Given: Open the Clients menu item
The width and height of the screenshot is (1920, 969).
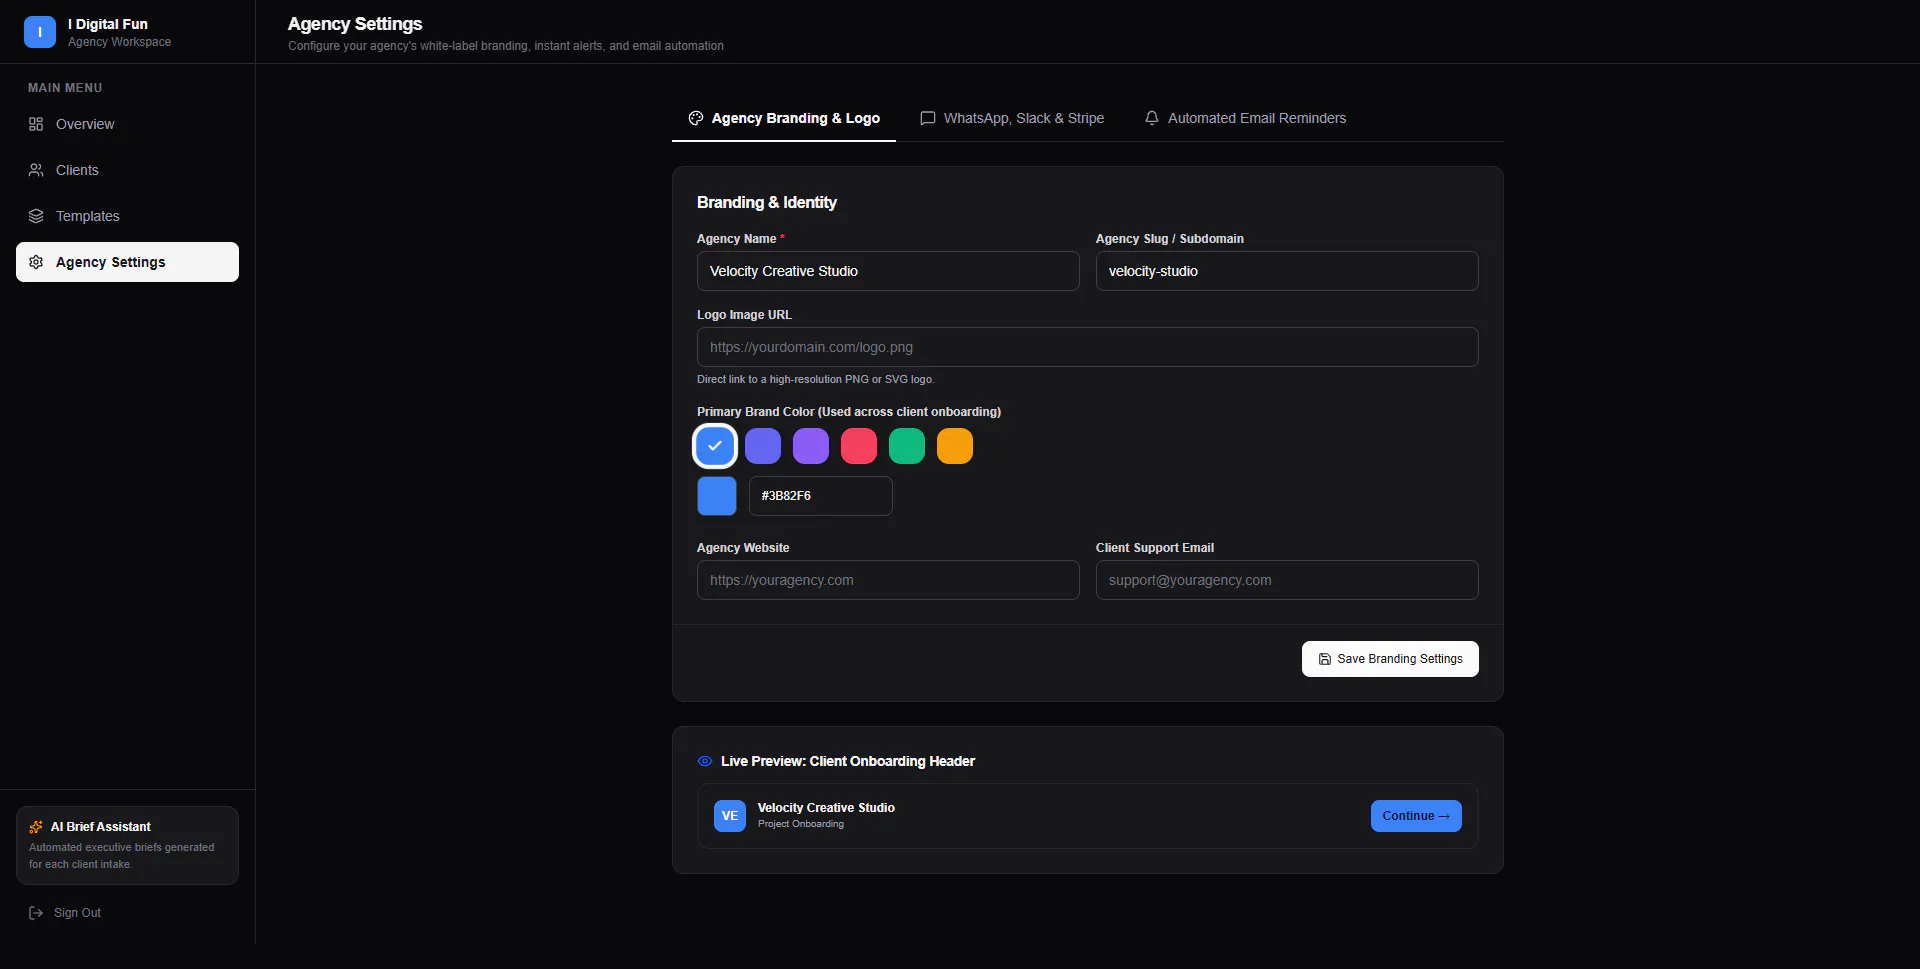Looking at the screenshot, I should [x=127, y=170].
